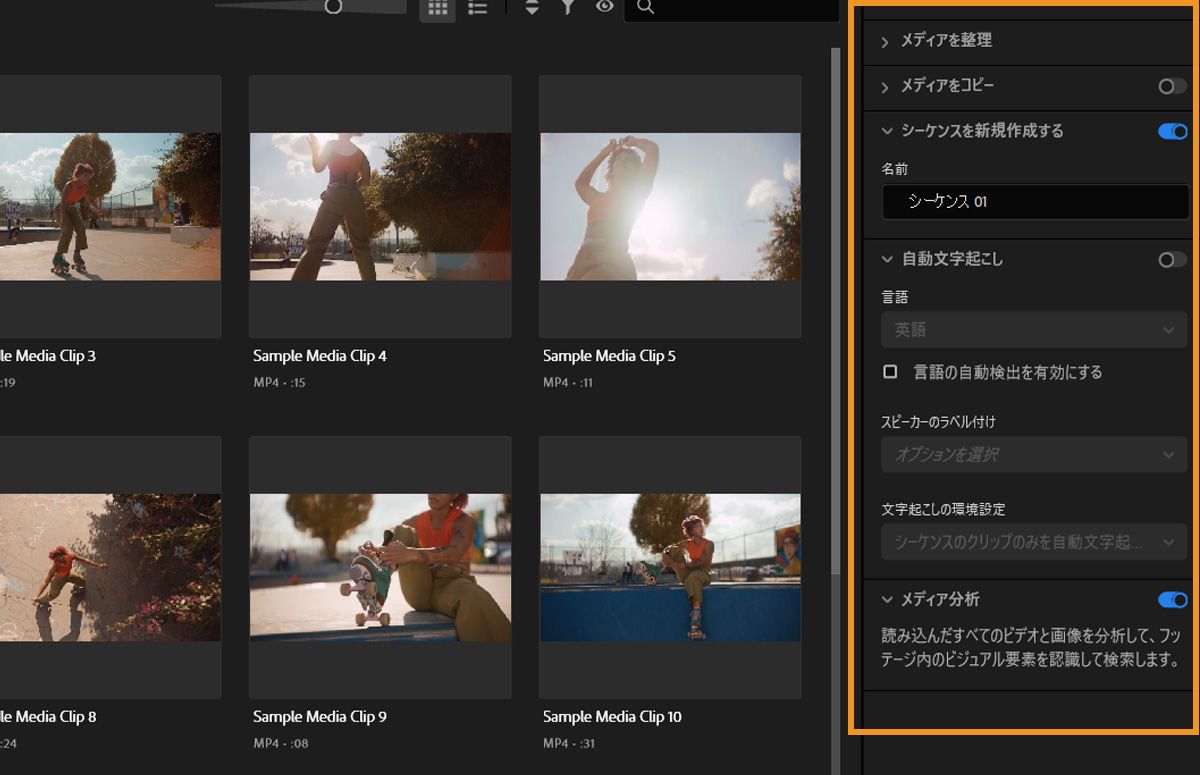1200x775 pixels.
Task: Open the 言語 language dropdown
Action: (1033, 329)
